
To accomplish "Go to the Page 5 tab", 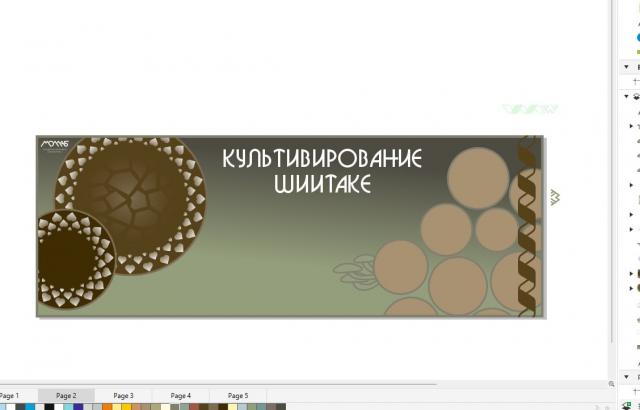I will pos(238,396).
